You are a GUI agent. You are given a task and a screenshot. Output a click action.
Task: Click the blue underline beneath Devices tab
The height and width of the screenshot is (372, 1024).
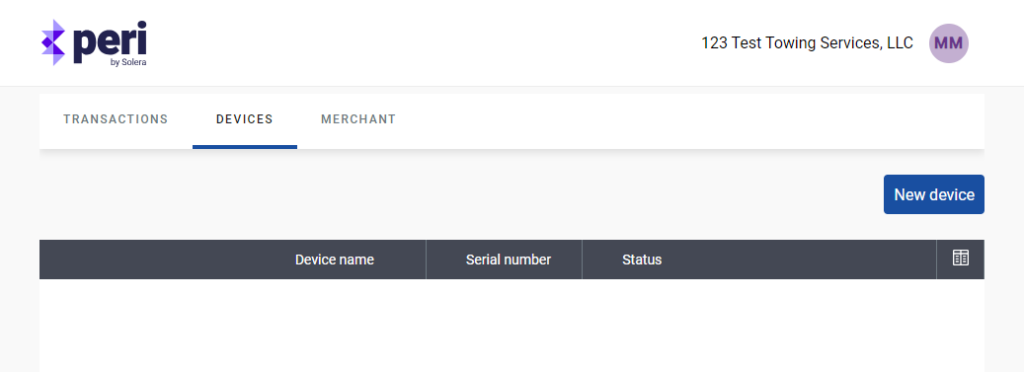click(245, 147)
